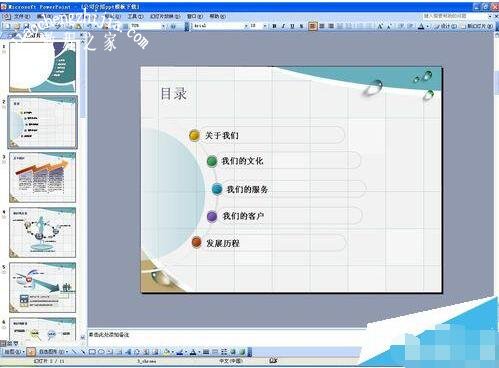499x368 pixels.
Task: Switch to the 幻灯片 slides tab
Action: coord(34,35)
